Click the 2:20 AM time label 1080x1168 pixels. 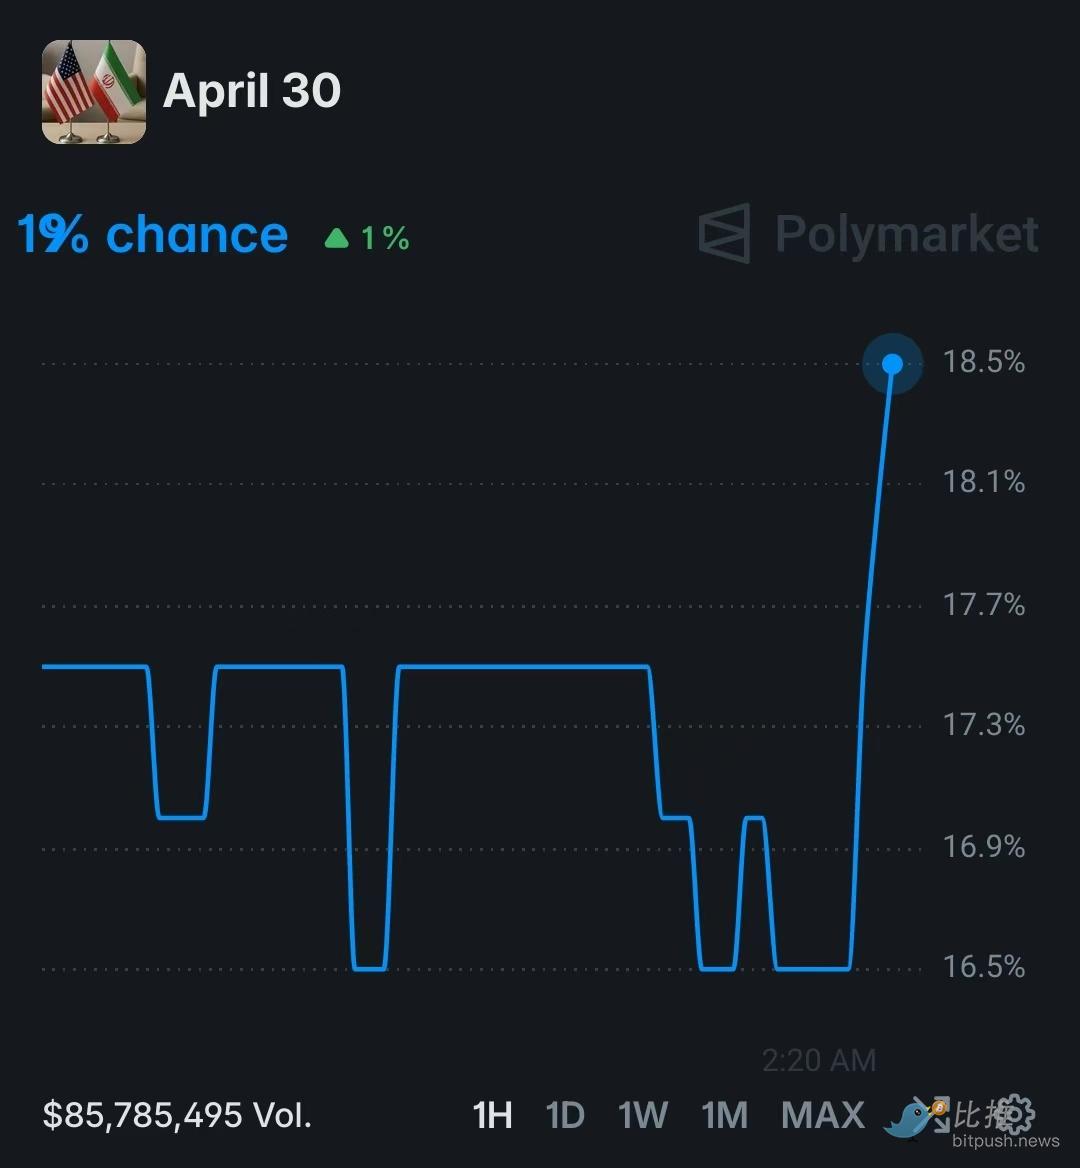point(818,1060)
